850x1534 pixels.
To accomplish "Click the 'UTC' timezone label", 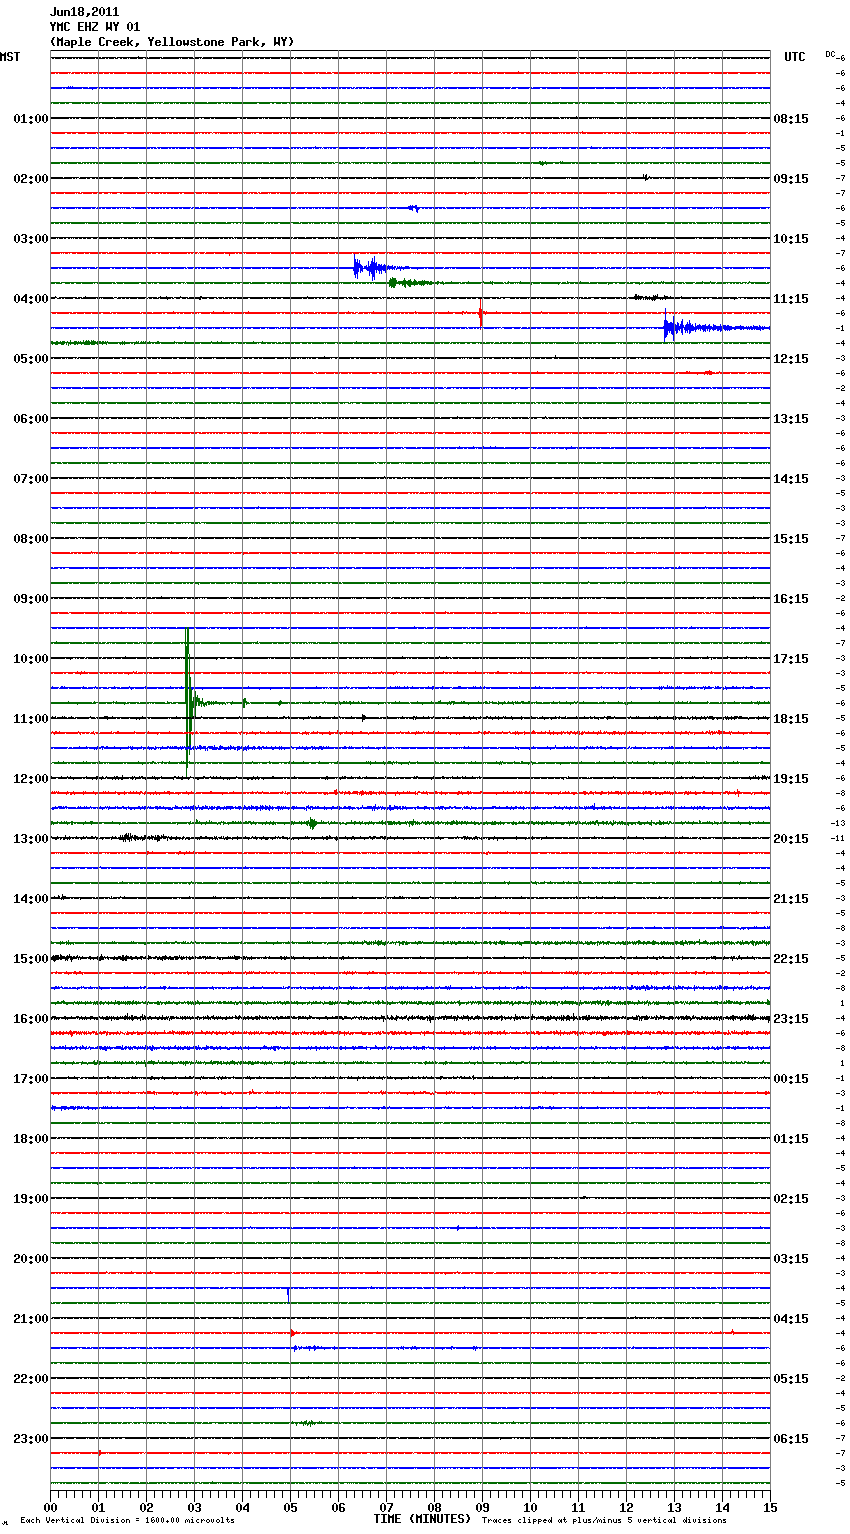I will (795, 57).
